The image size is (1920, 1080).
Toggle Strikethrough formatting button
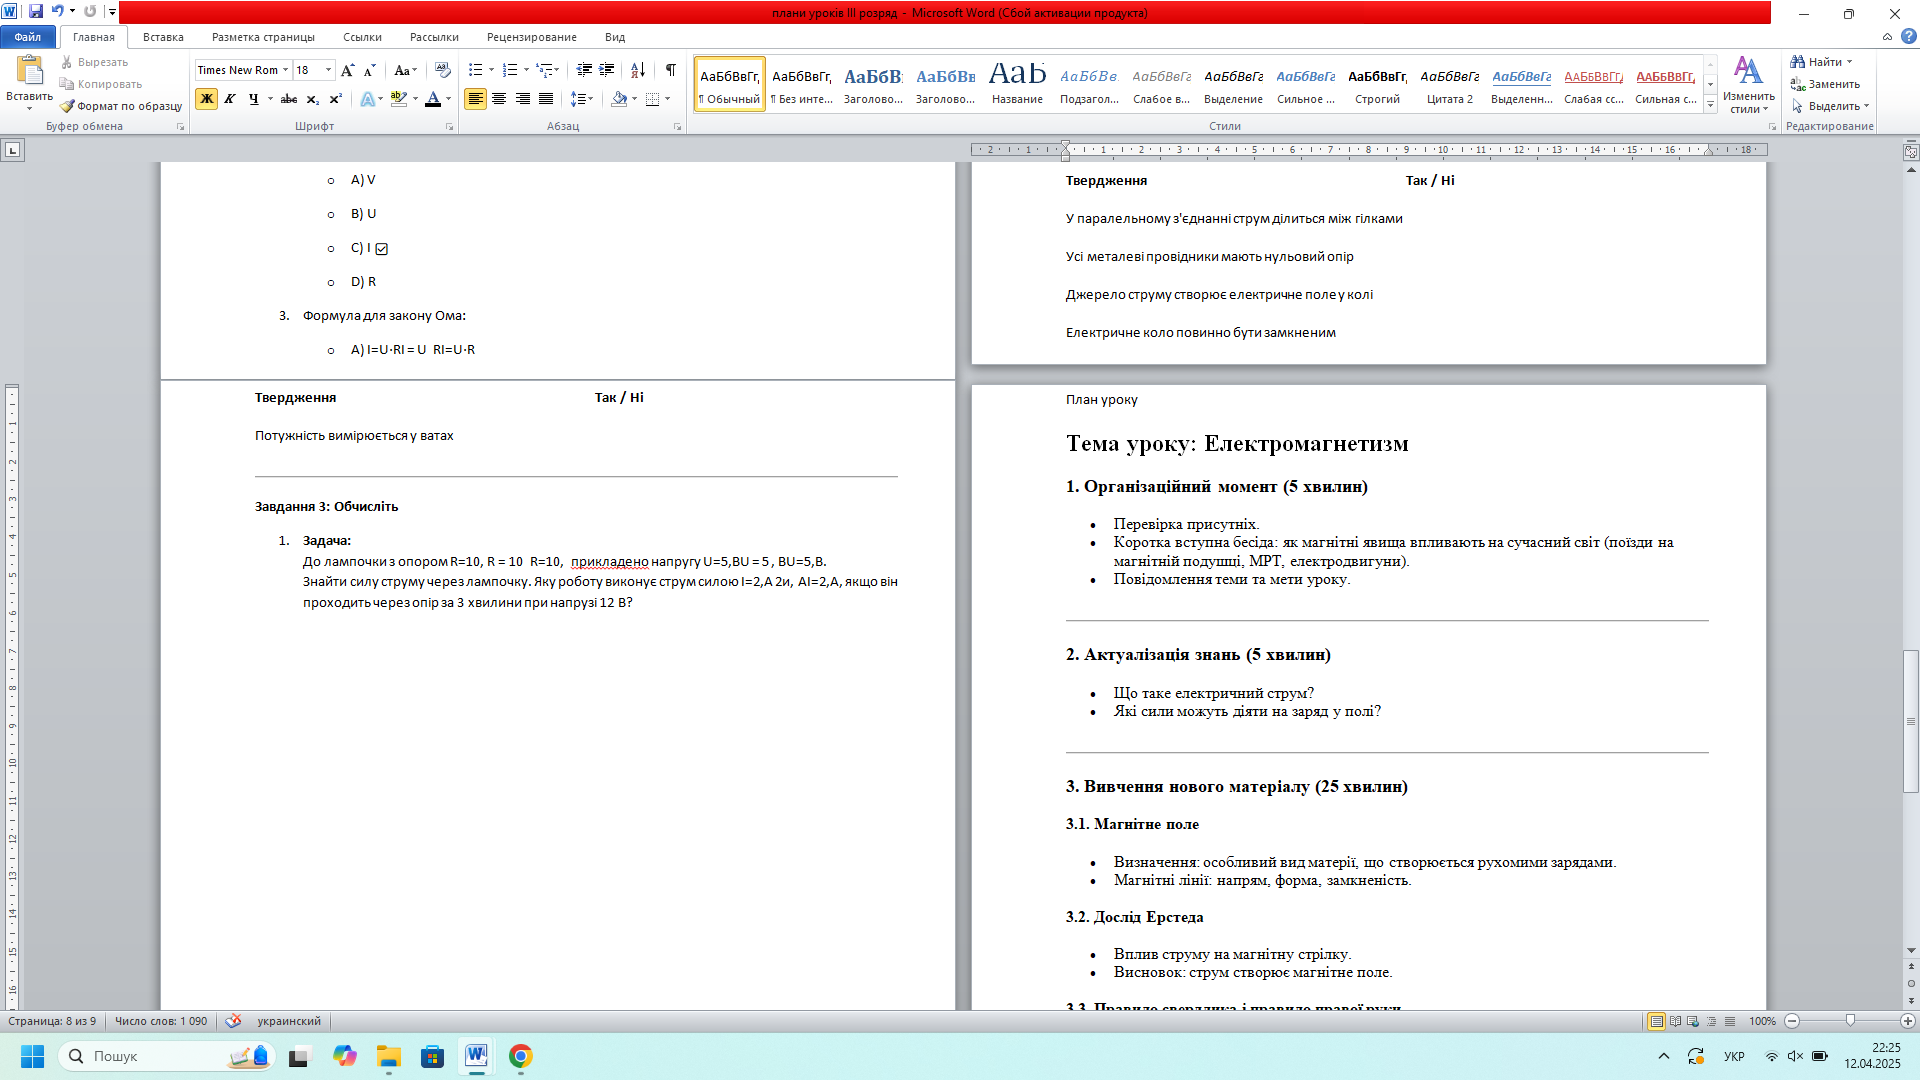pos(289,99)
